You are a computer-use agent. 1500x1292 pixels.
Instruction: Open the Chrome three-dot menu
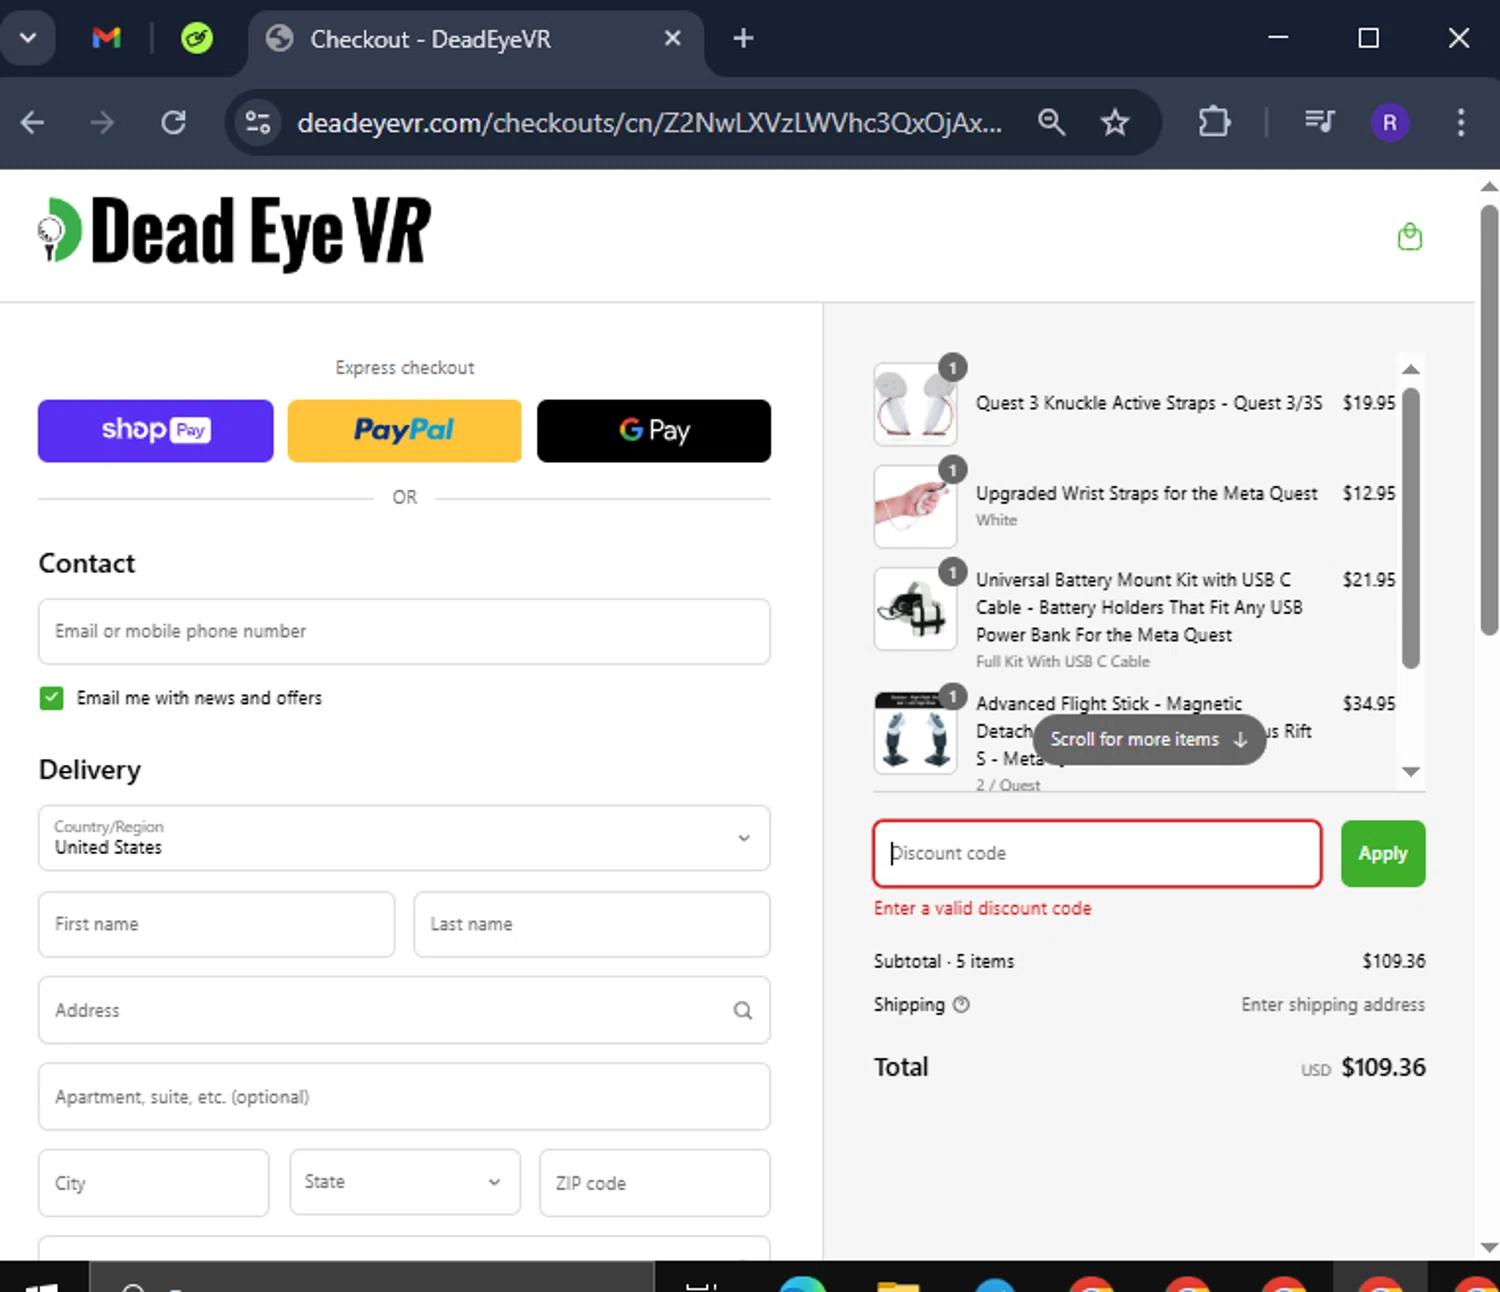pos(1461,122)
